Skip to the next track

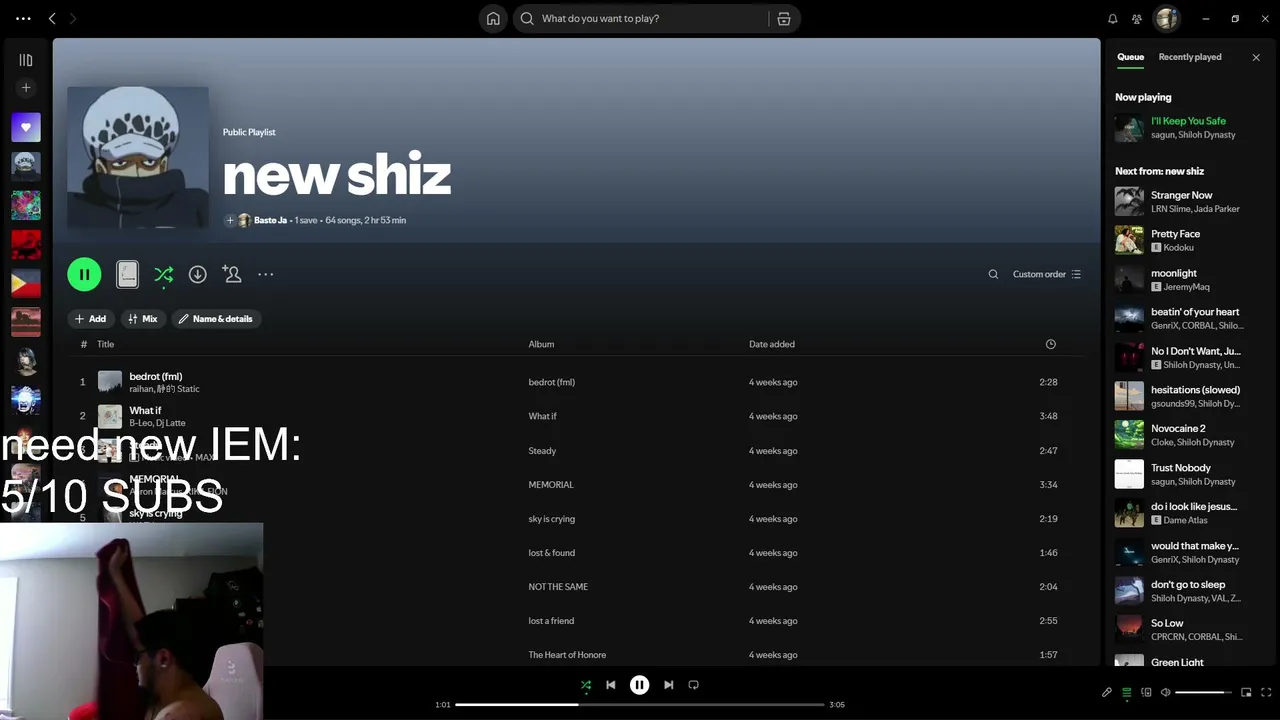pos(669,685)
